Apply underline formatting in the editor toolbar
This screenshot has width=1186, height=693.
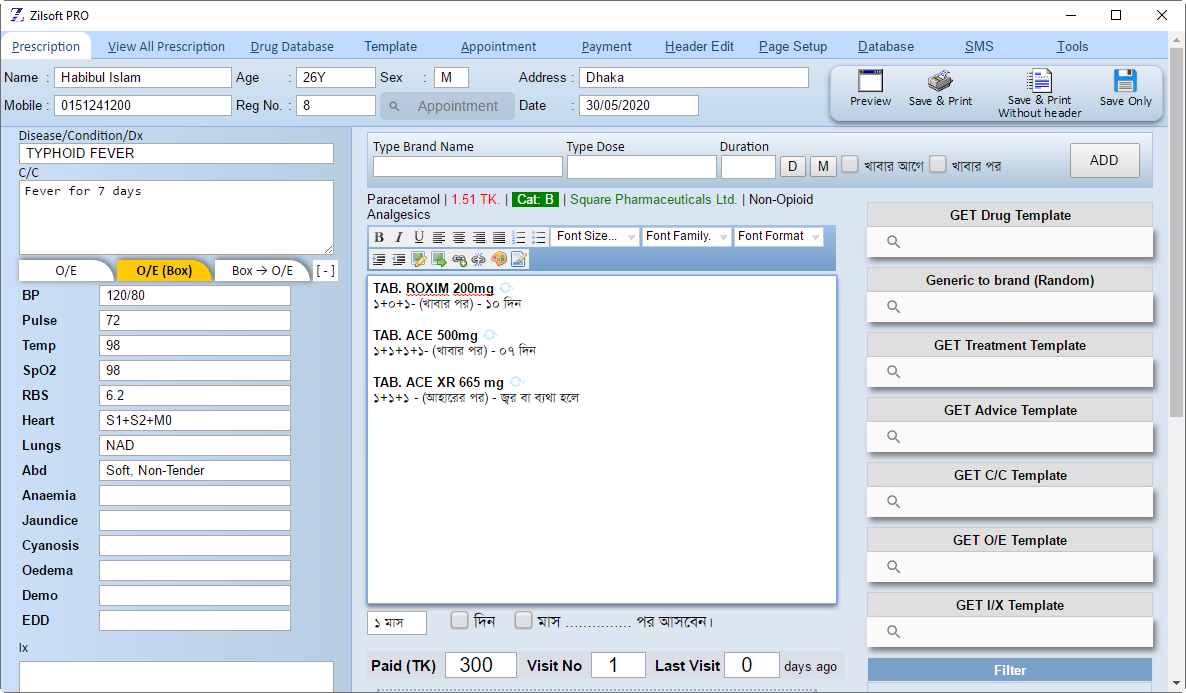click(418, 238)
